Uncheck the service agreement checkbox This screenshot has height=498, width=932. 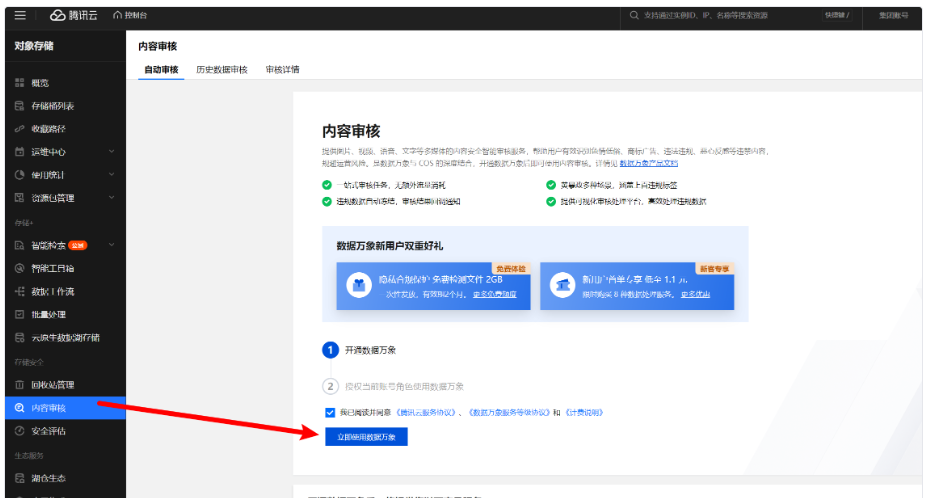[330, 412]
